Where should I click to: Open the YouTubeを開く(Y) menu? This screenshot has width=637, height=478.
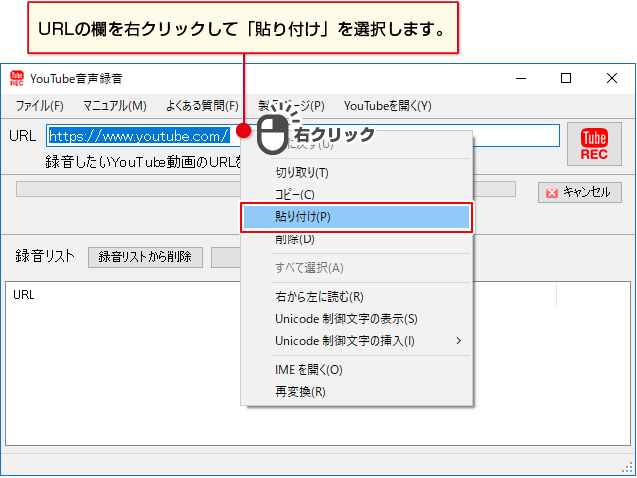tap(388, 106)
